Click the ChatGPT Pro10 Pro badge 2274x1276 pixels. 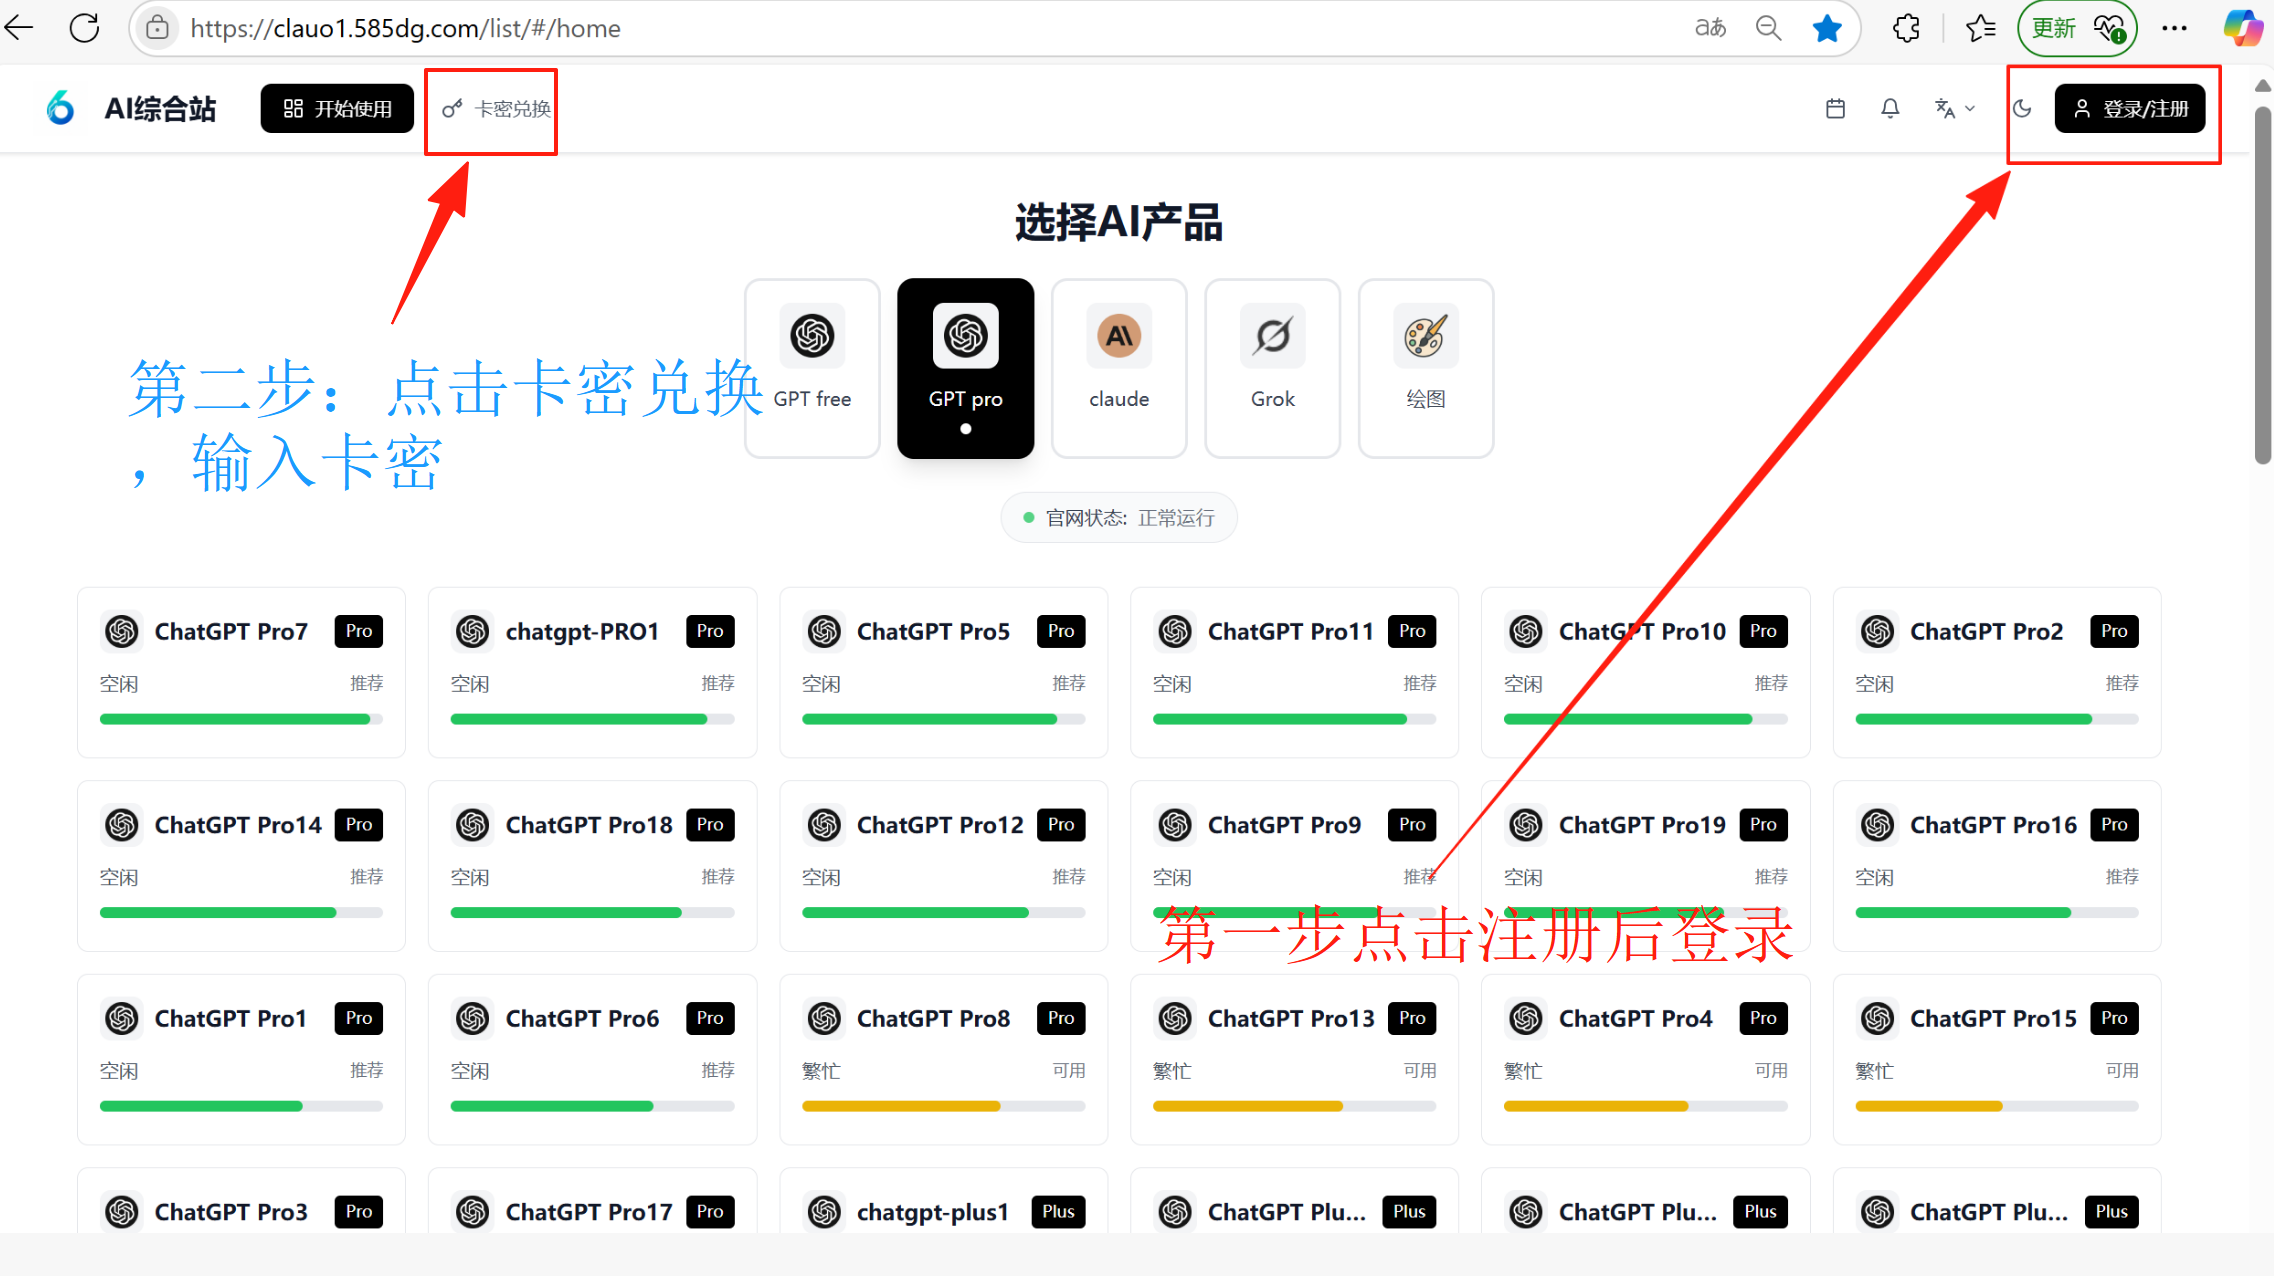(1763, 631)
